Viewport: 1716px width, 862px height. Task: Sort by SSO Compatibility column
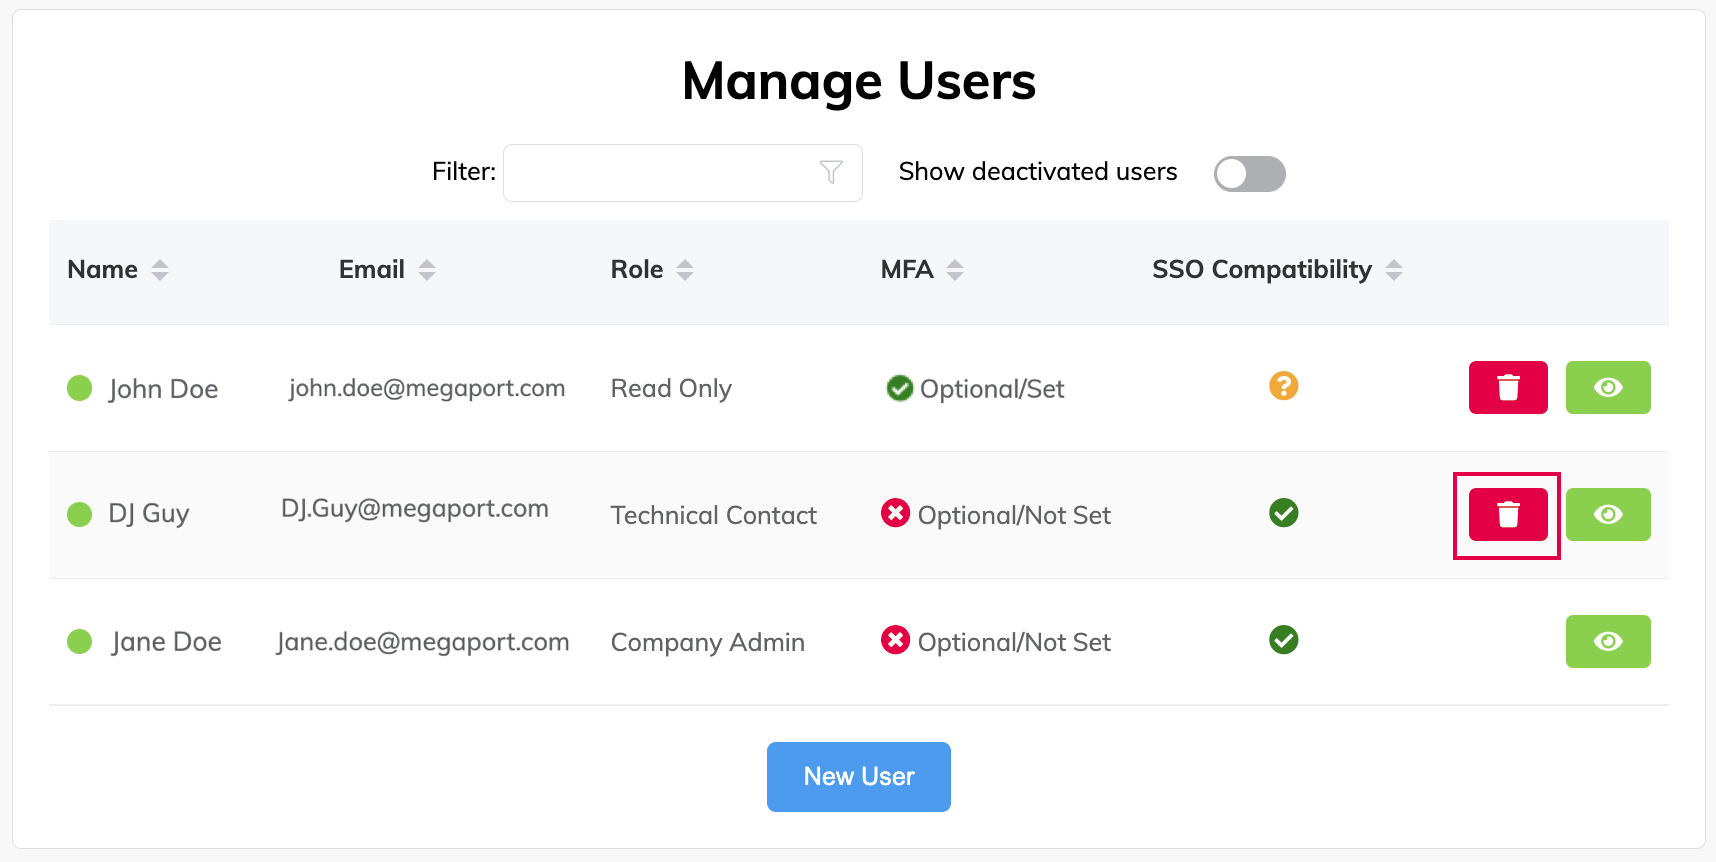[x=1394, y=270]
